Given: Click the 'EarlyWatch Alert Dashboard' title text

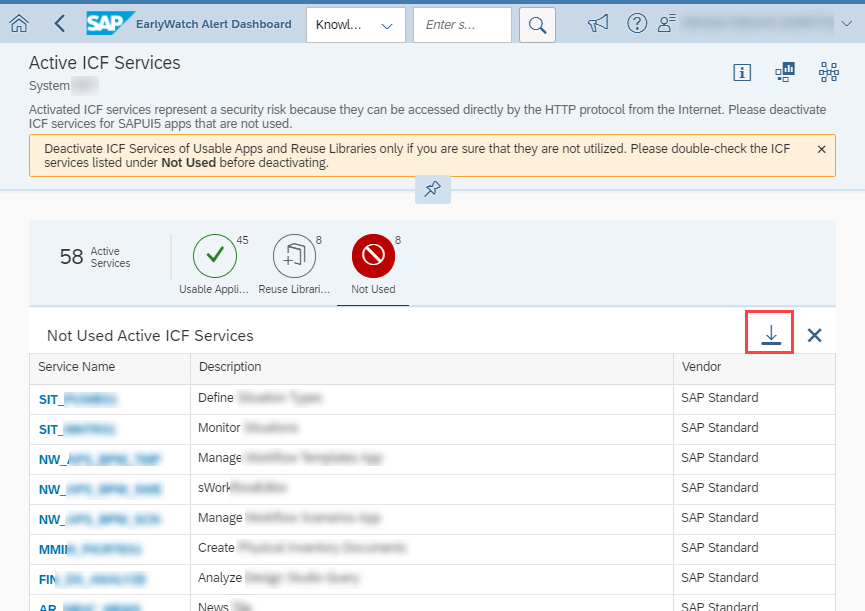Looking at the screenshot, I should [x=214, y=24].
